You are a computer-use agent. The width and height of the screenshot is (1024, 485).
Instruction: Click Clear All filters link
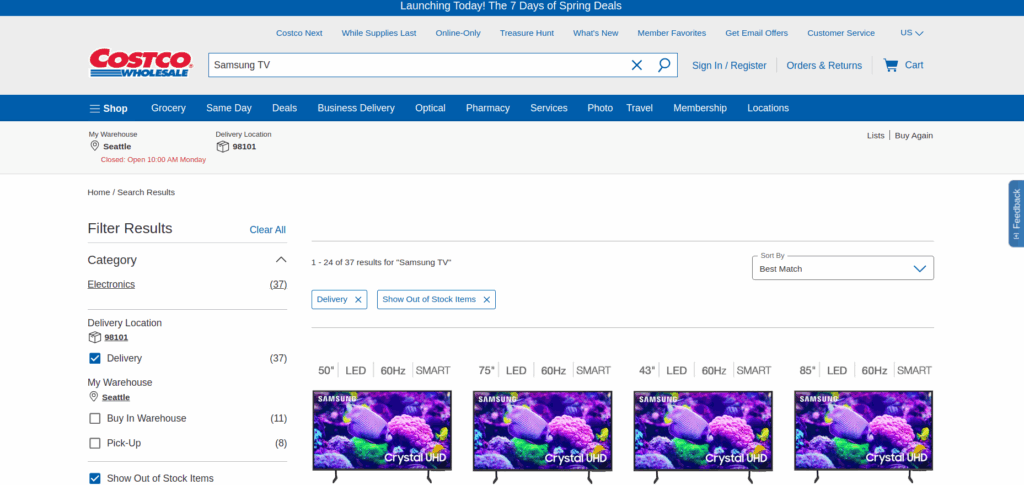267,230
